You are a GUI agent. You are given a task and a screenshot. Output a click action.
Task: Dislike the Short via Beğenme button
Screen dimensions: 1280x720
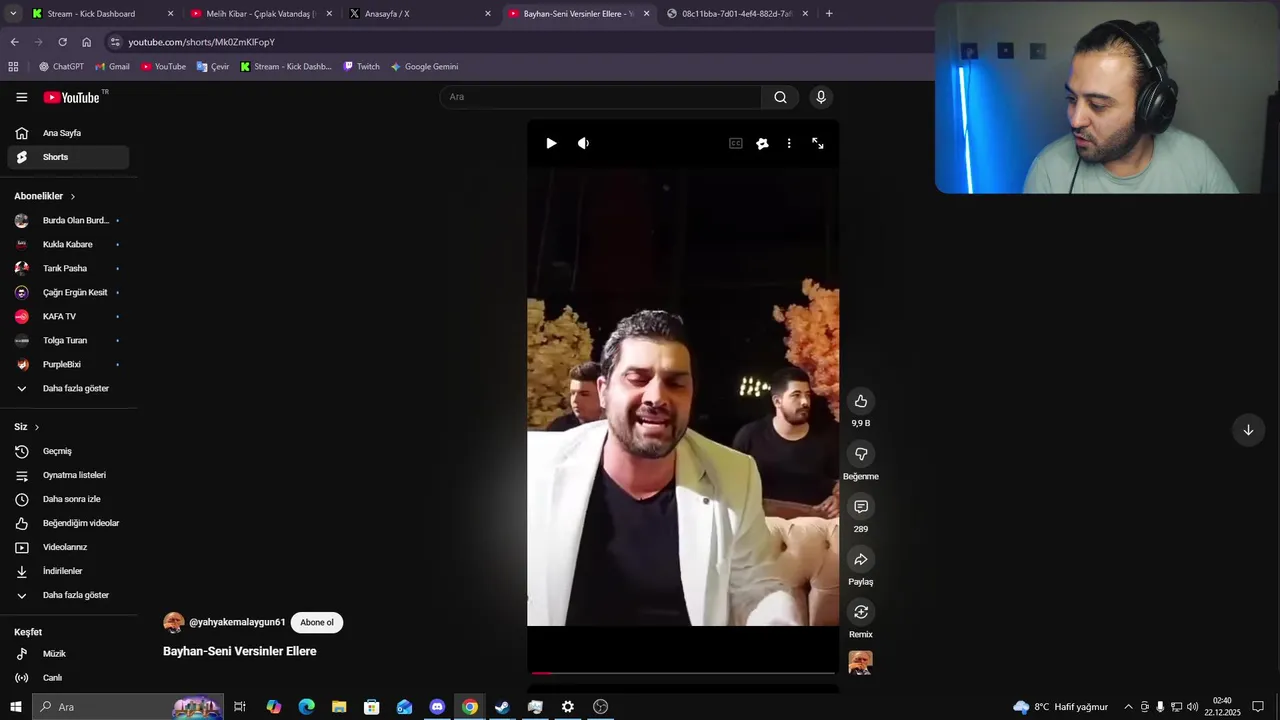pos(861,454)
